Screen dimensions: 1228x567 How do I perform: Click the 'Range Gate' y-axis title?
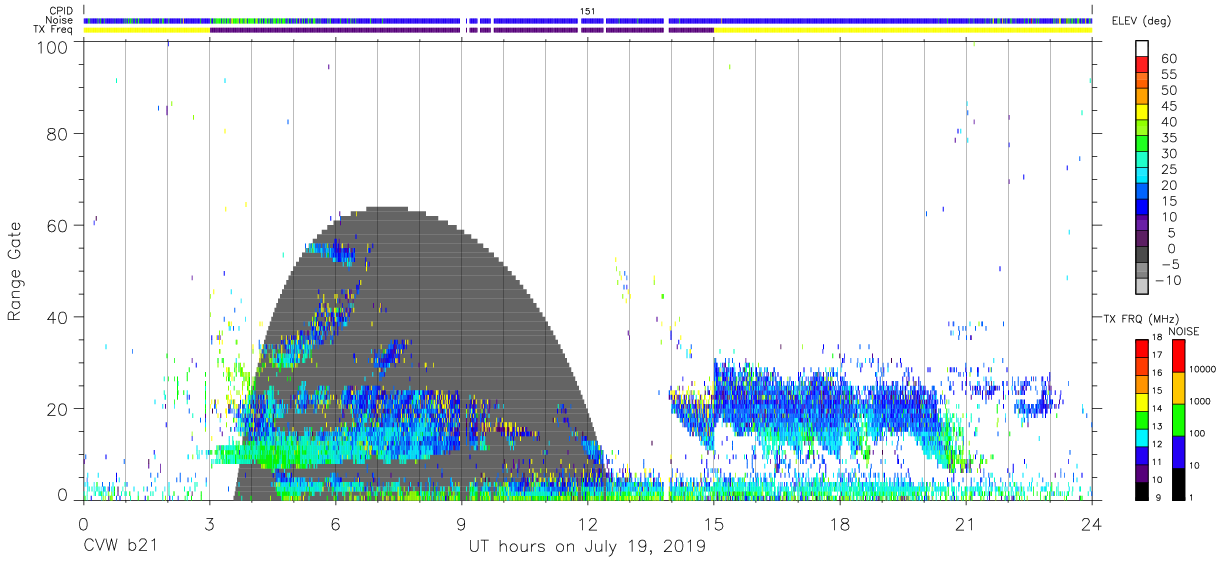(15, 271)
